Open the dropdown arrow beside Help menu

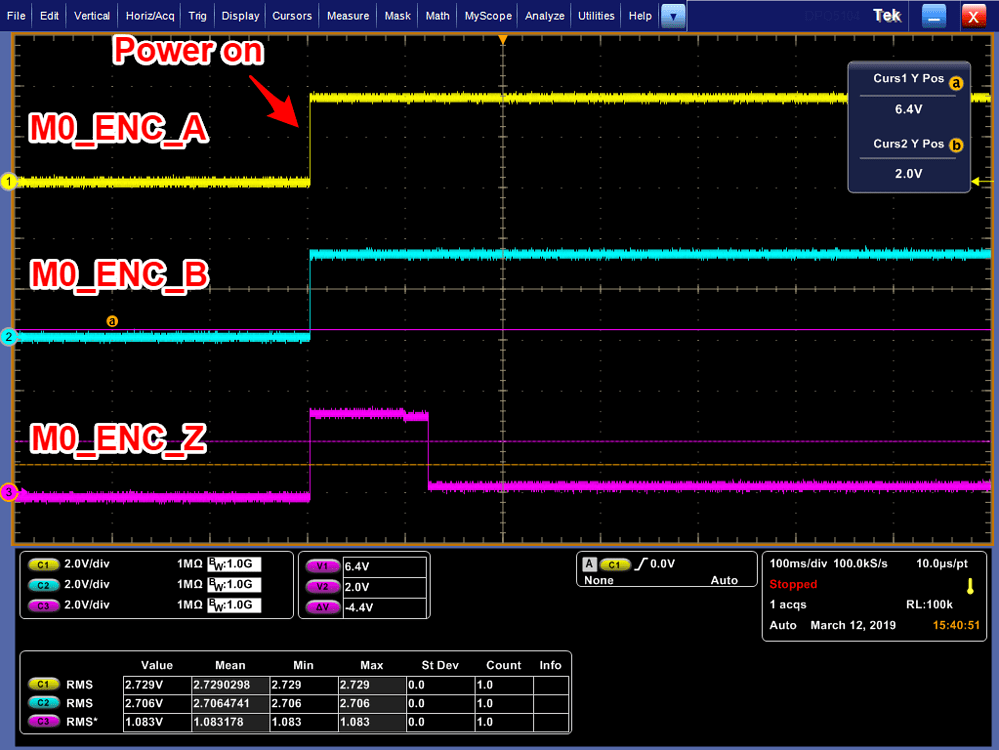coord(671,15)
